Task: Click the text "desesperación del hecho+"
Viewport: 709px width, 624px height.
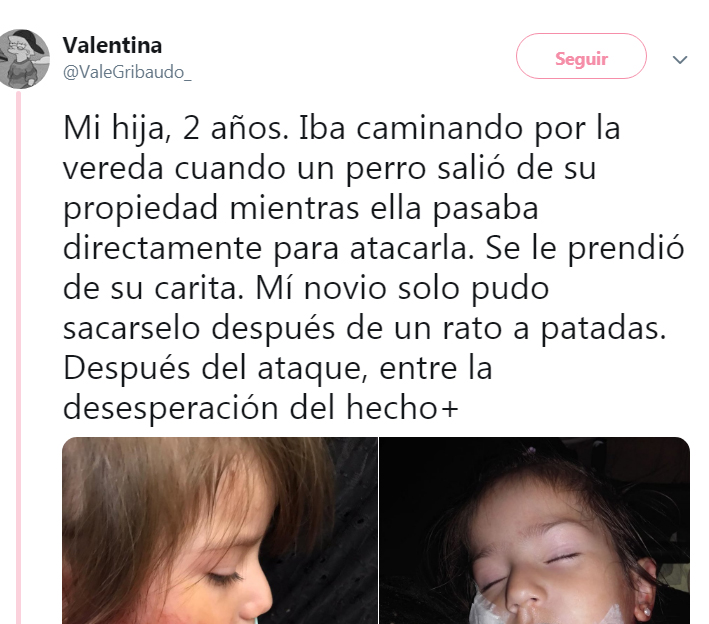Action: (261, 408)
